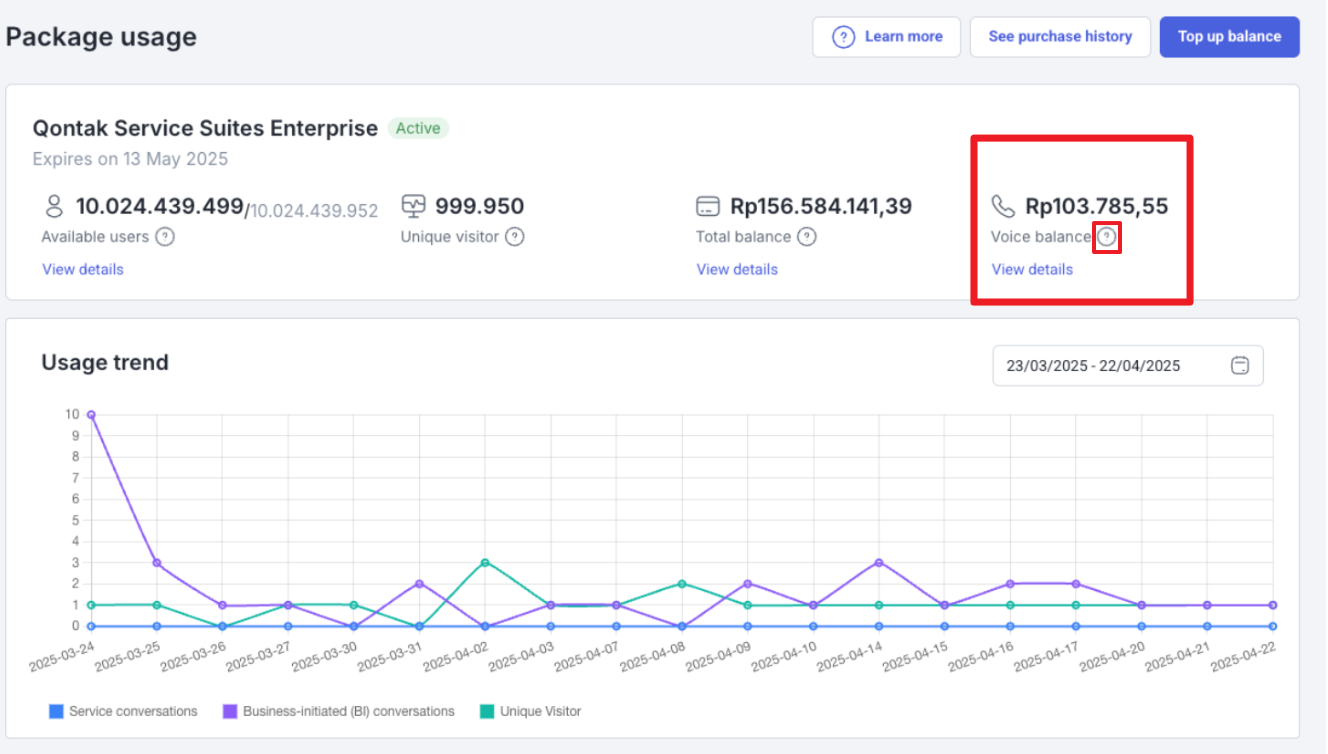1328x754 pixels.
Task: Click the card icon by total balance
Action: point(708,207)
